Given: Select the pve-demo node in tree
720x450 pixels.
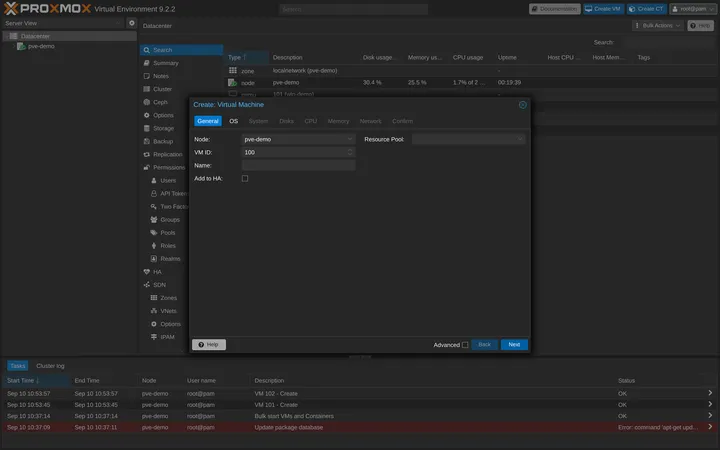Looking at the screenshot, I should [x=41, y=46].
